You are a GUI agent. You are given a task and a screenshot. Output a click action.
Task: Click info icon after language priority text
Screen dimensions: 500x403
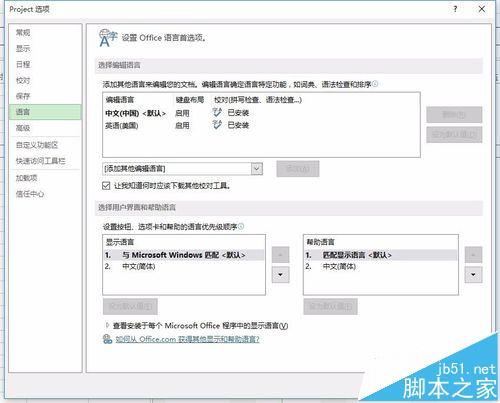(x=241, y=227)
